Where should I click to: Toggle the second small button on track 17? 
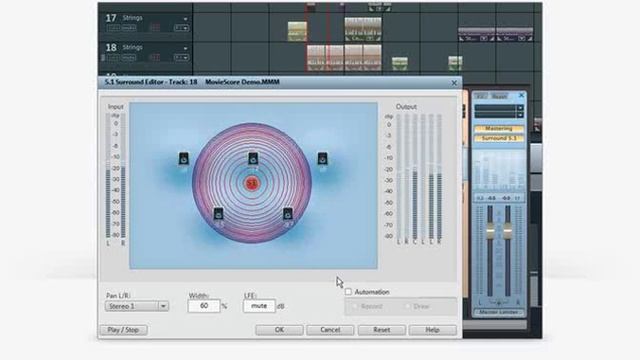point(129,28)
